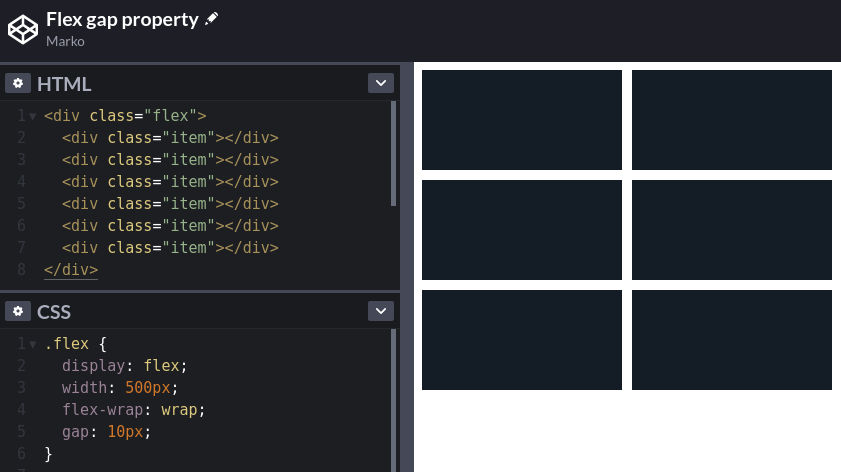
Task: Open HTML editor settings gear
Action: pos(18,84)
